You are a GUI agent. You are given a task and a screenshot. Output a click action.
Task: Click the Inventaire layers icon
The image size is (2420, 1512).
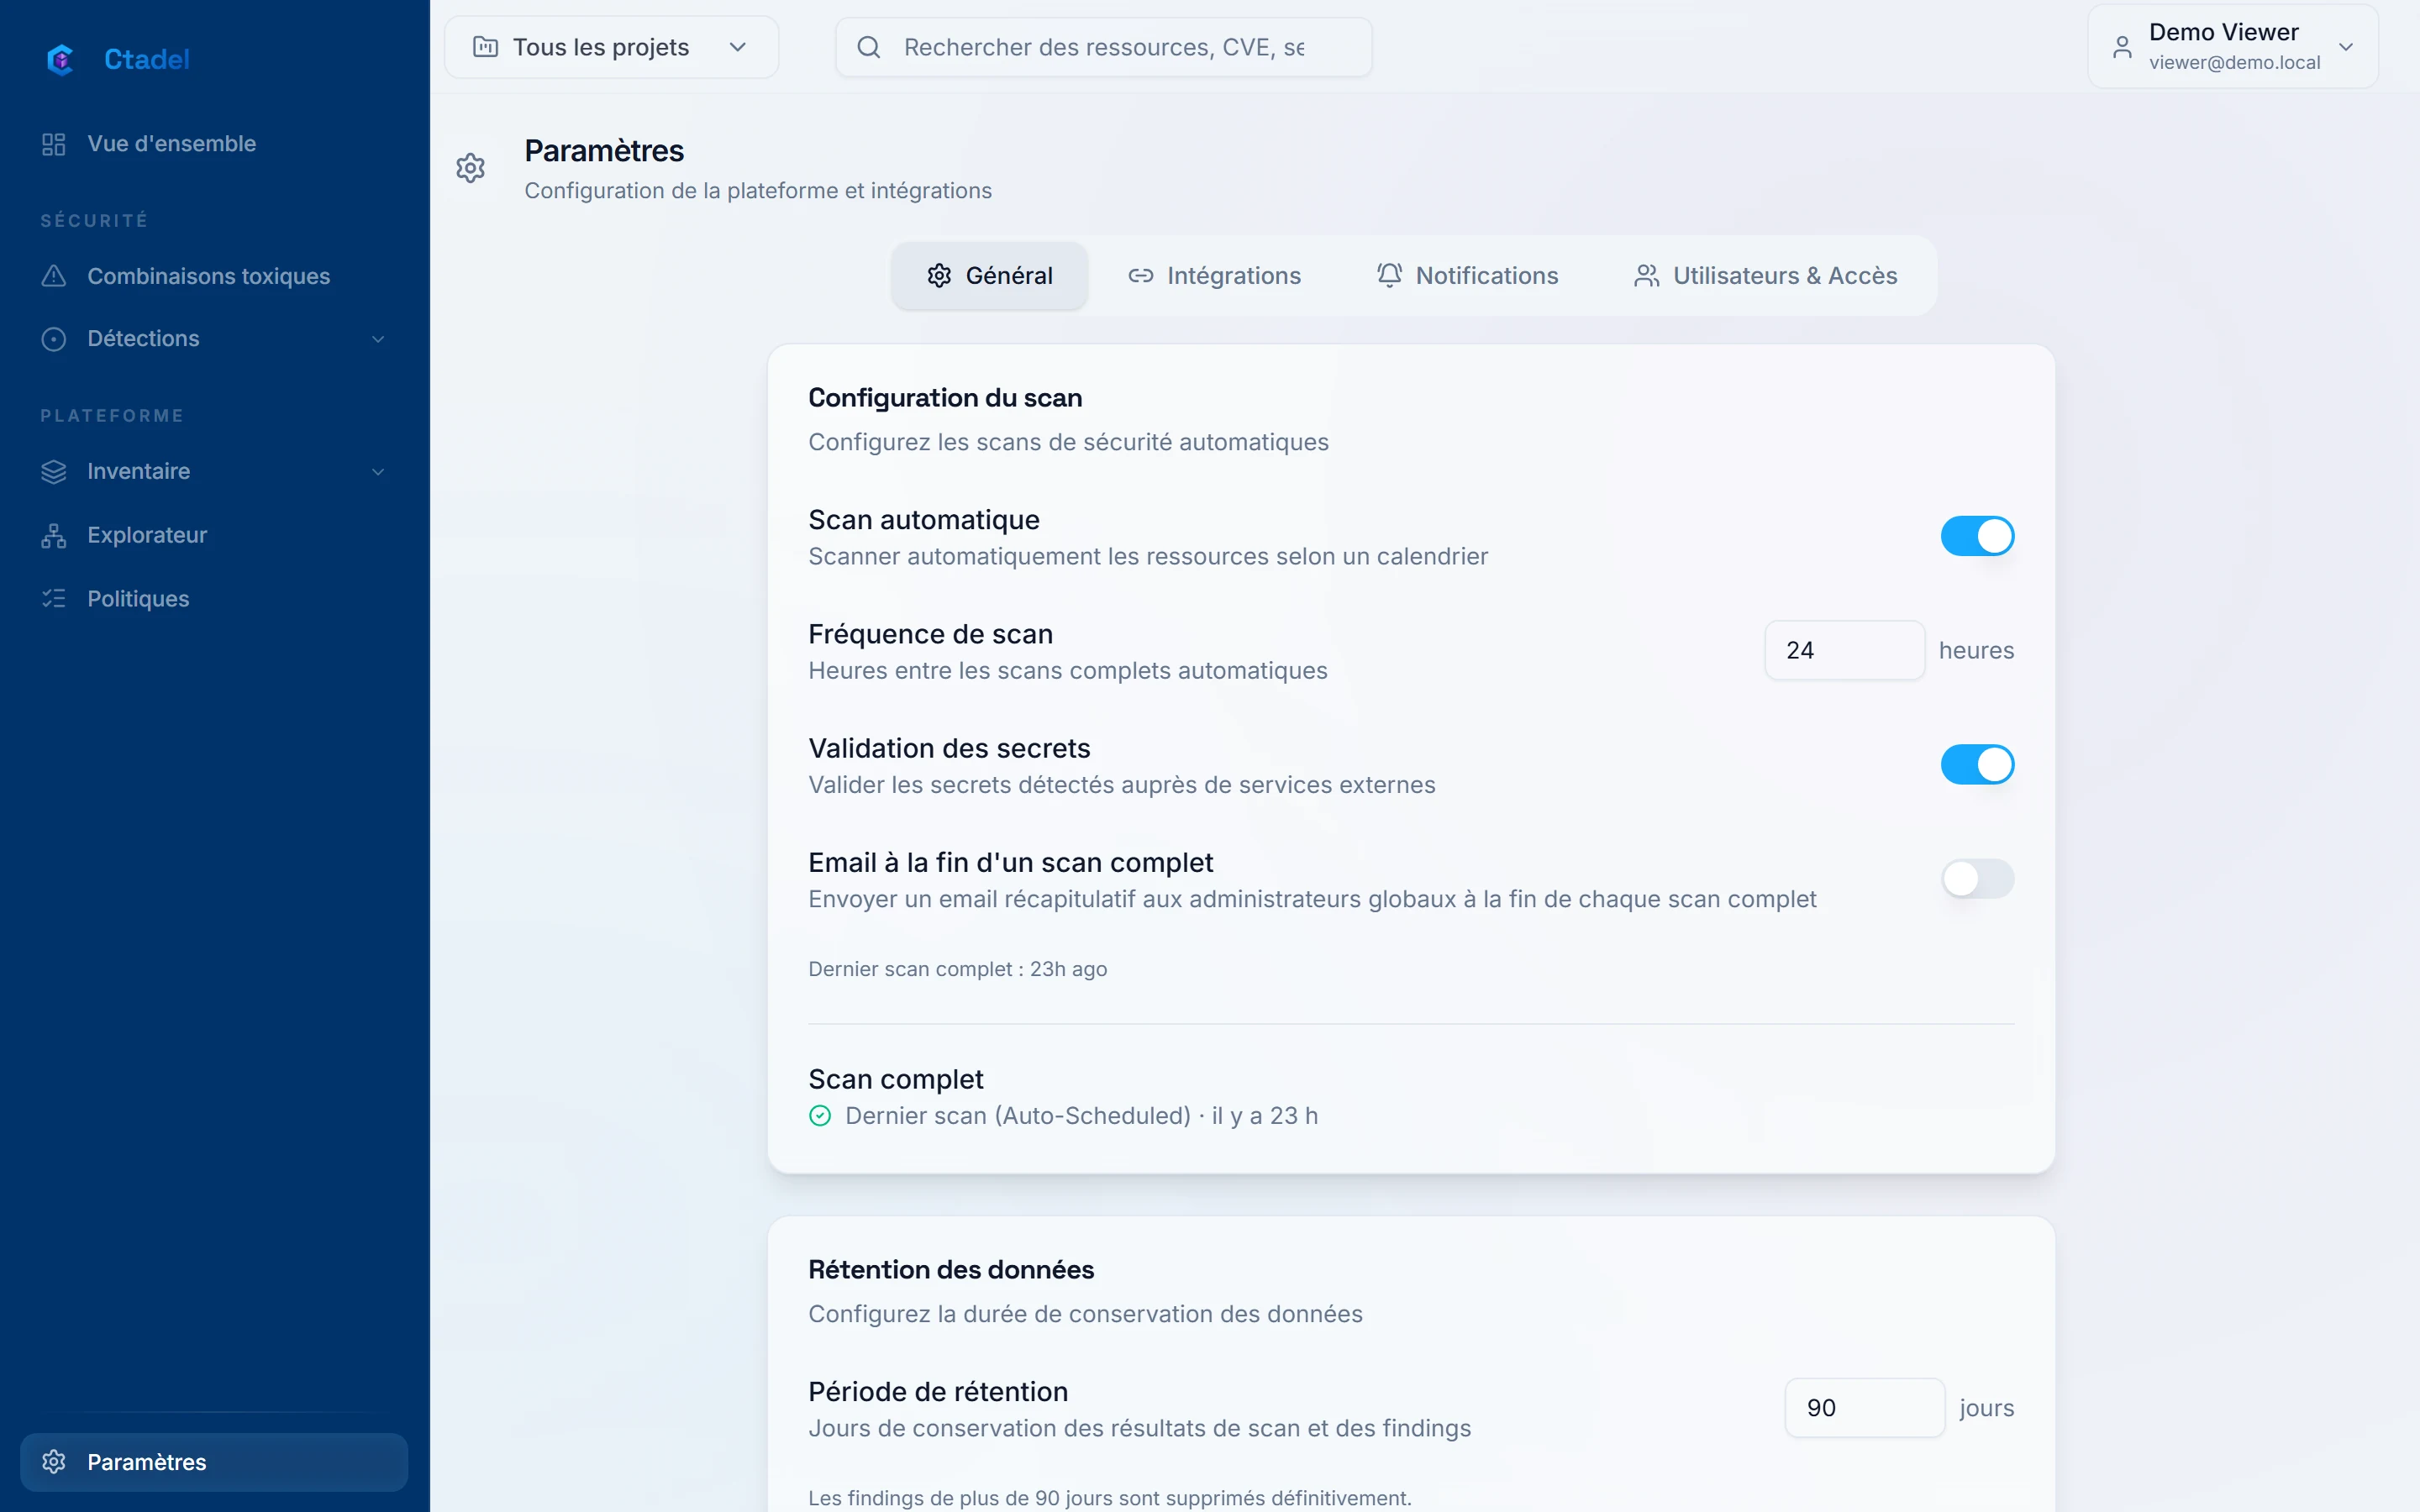click(54, 471)
